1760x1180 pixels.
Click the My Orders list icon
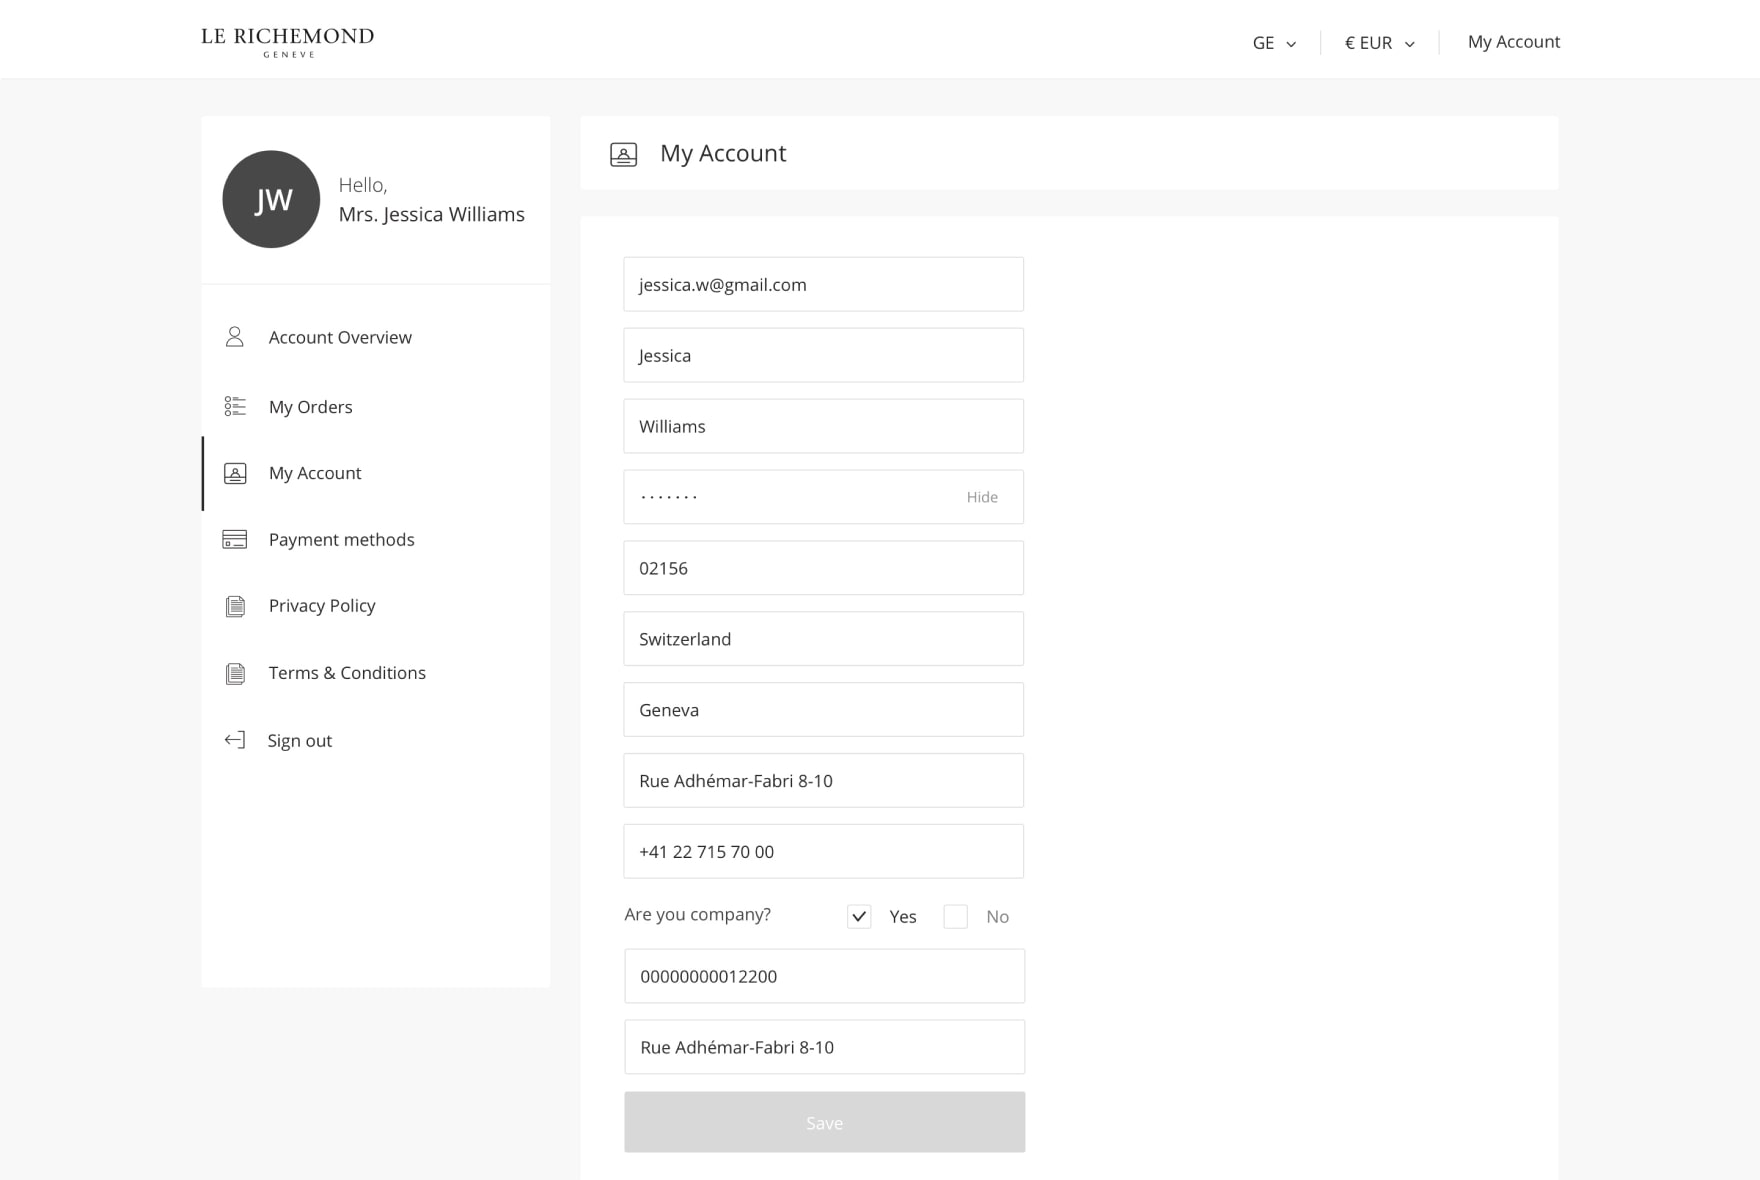pyautogui.click(x=234, y=406)
